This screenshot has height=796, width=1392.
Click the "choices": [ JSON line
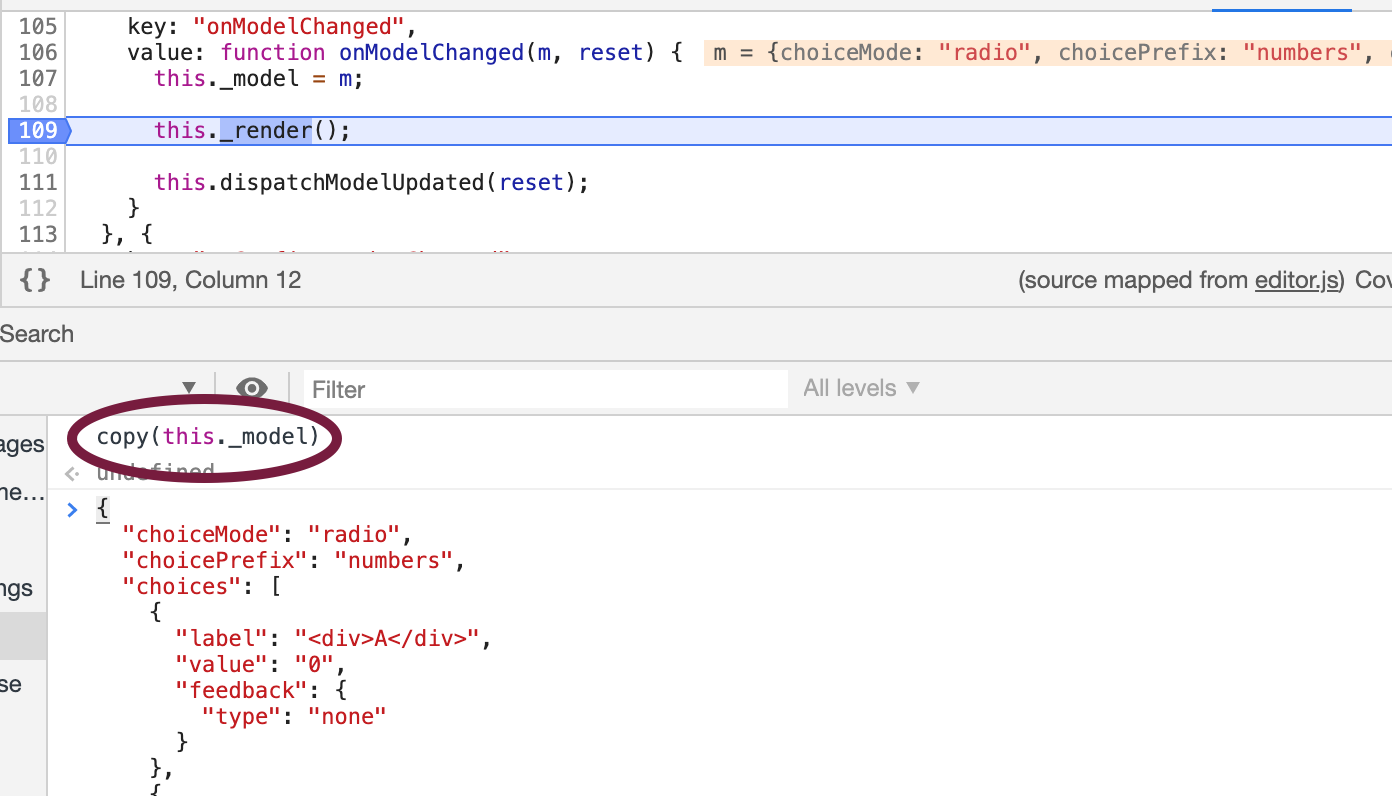201,586
